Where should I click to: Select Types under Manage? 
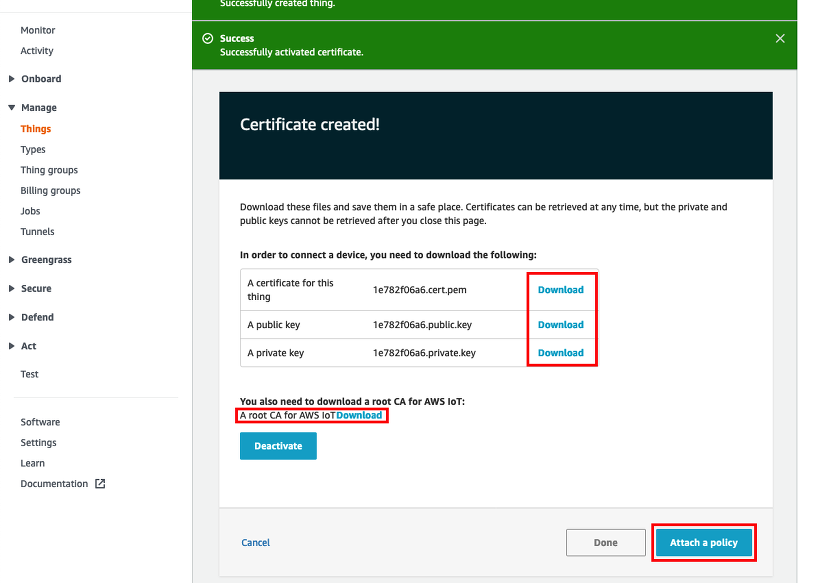coord(33,150)
